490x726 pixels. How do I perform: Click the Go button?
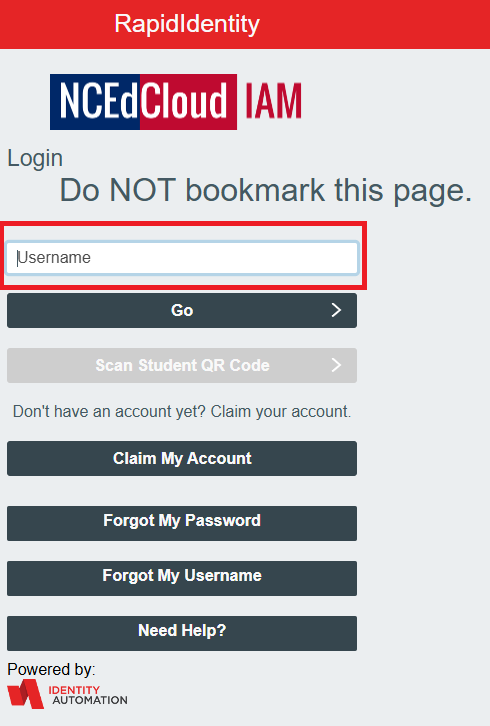182,310
